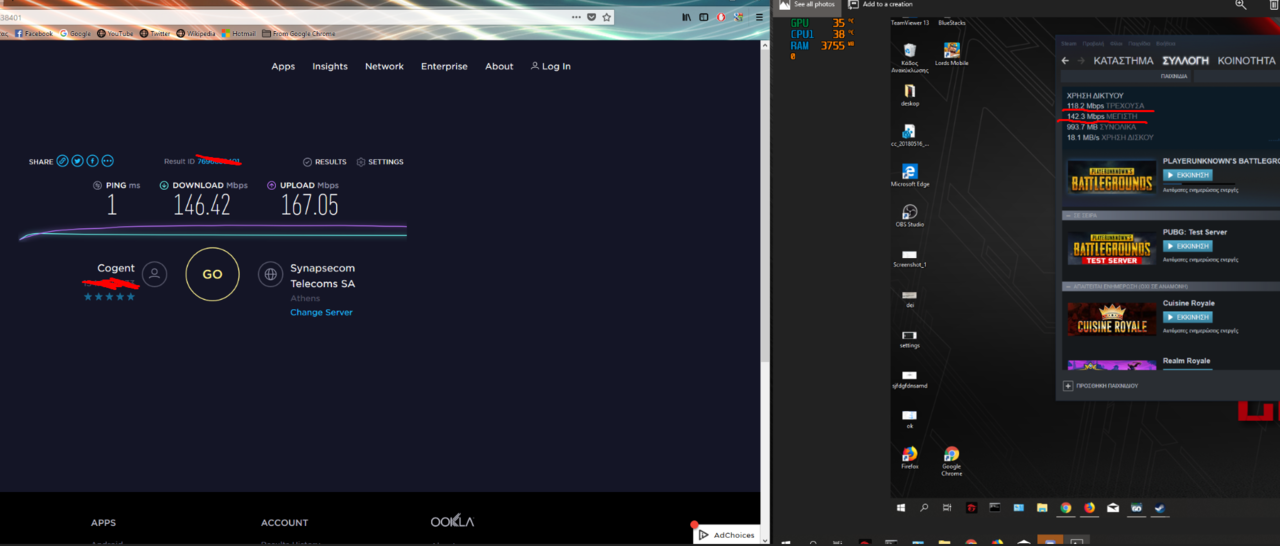Select Microsoft Edge desktop icon
The height and width of the screenshot is (546, 1280).
click(909, 173)
